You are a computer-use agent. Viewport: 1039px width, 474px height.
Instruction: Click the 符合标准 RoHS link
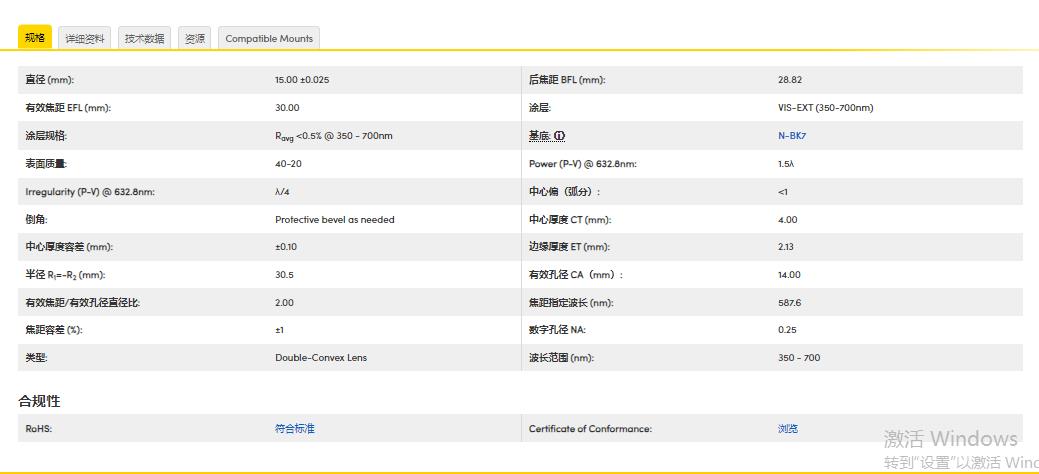[294, 428]
